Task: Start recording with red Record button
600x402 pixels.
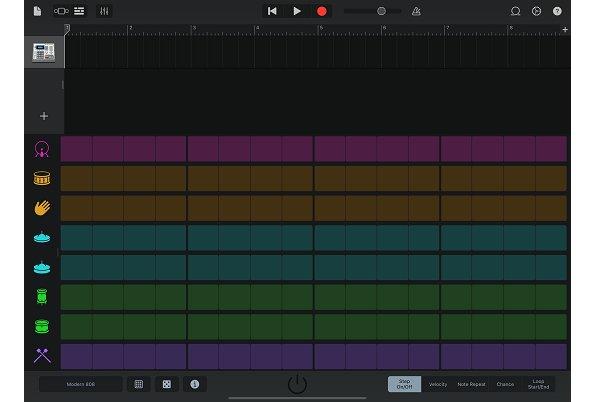Action: 321,11
